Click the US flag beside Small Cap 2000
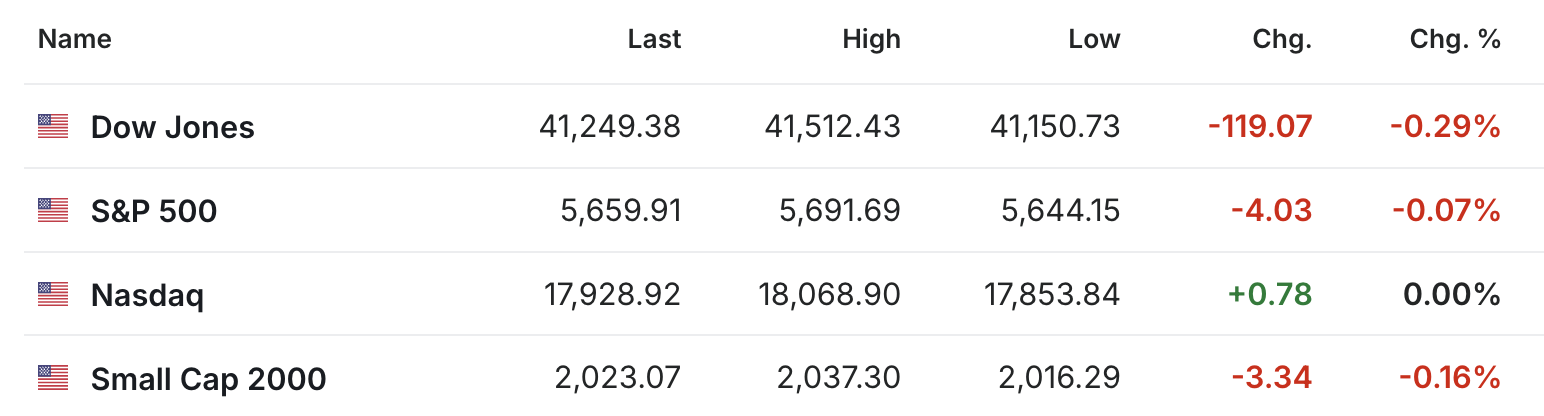1544x416 pixels. click(x=53, y=378)
